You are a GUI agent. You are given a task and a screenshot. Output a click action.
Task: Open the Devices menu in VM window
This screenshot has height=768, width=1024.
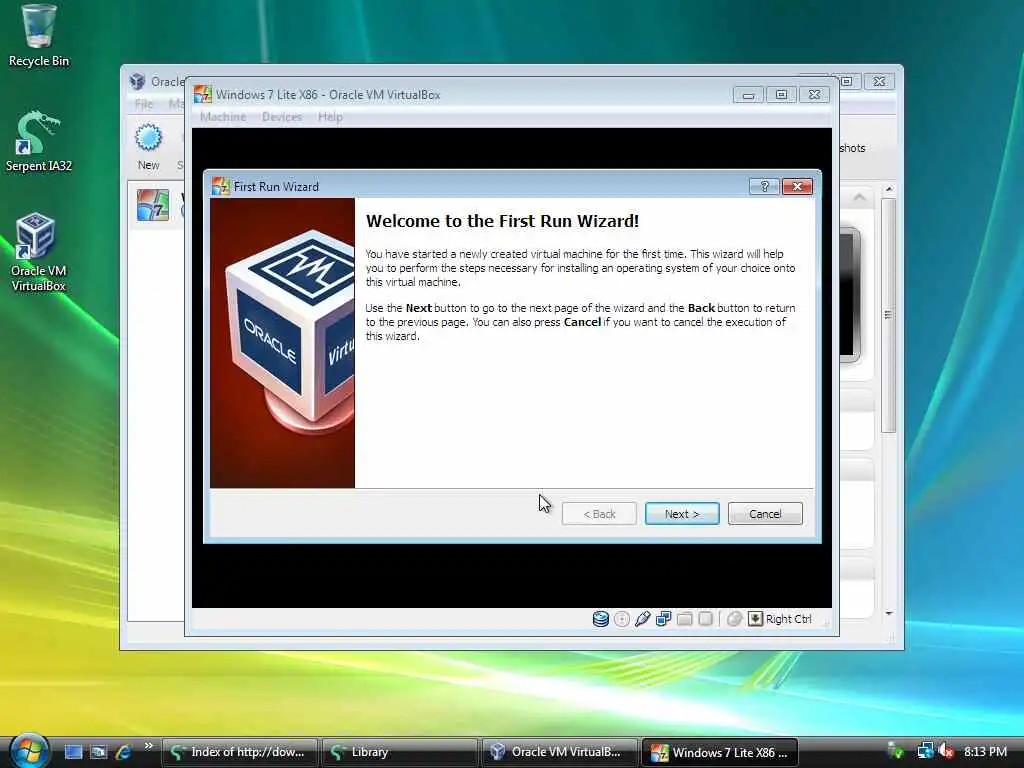281,117
